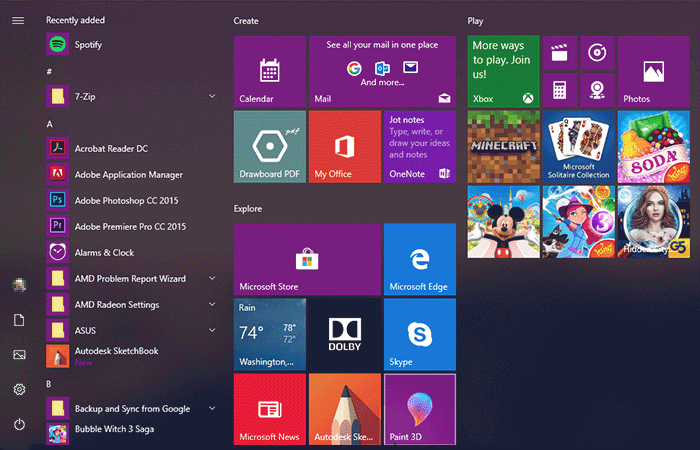Click the # letter header
The width and height of the screenshot is (700, 450).
coord(49,71)
